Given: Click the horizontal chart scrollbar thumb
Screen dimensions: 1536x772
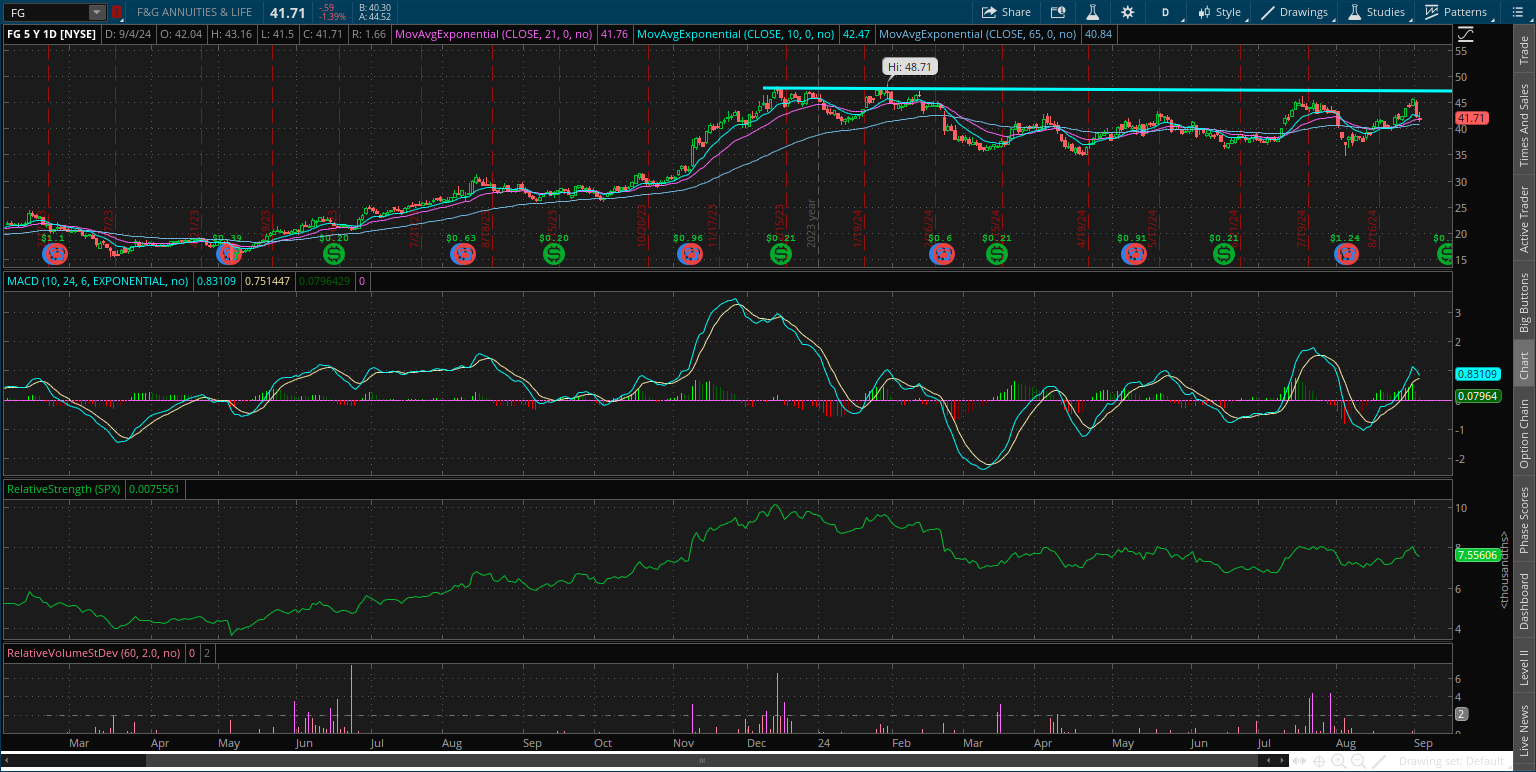Looking at the screenshot, I should (x=703, y=761).
